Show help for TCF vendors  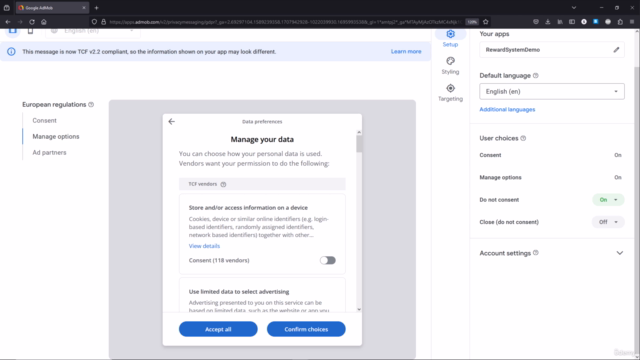coord(223,184)
